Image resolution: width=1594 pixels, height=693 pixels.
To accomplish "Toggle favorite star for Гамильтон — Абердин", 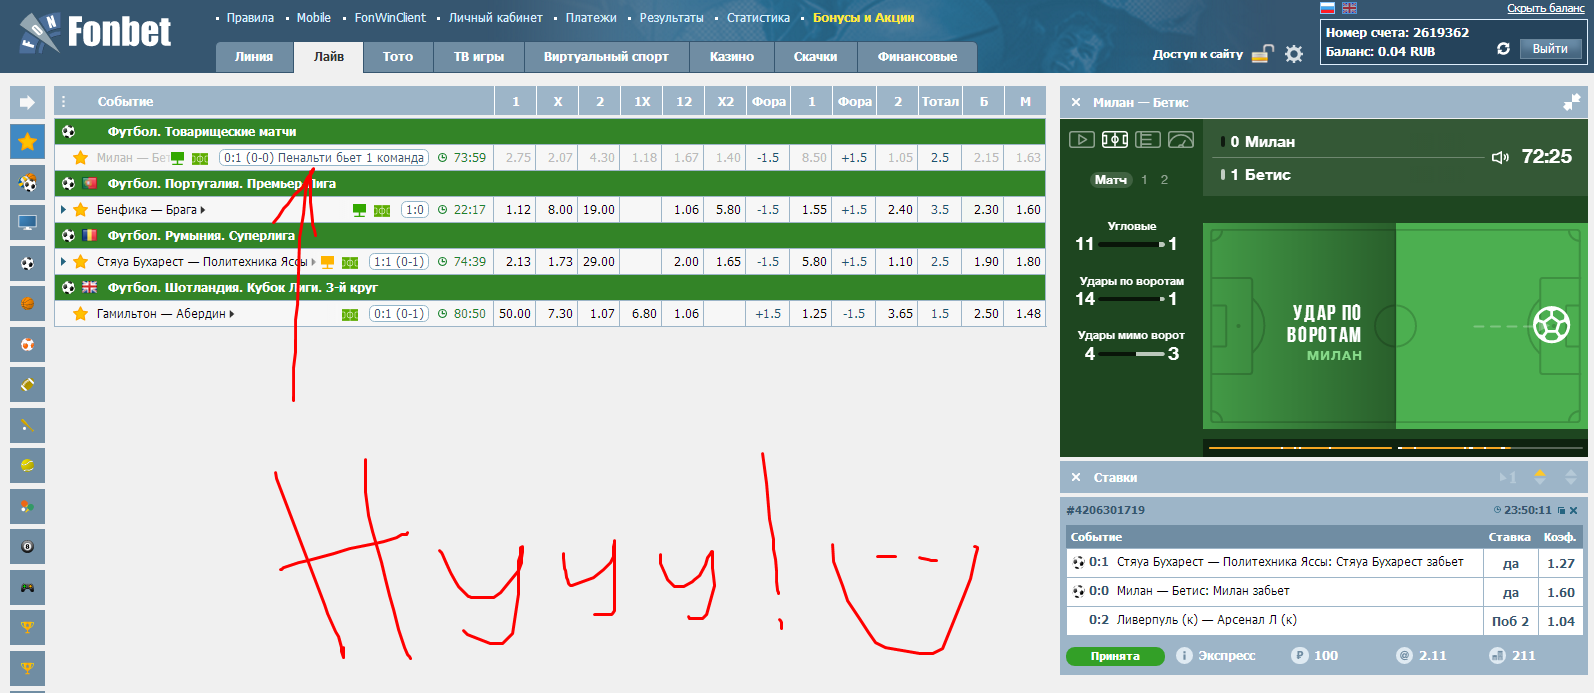I will click(x=81, y=314).
